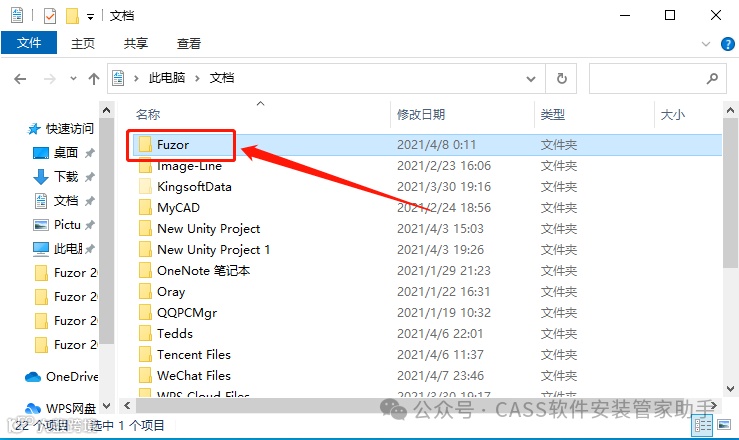Select the Oray folder
Viewport: 739px width, 440px height.
click(171, 292)
